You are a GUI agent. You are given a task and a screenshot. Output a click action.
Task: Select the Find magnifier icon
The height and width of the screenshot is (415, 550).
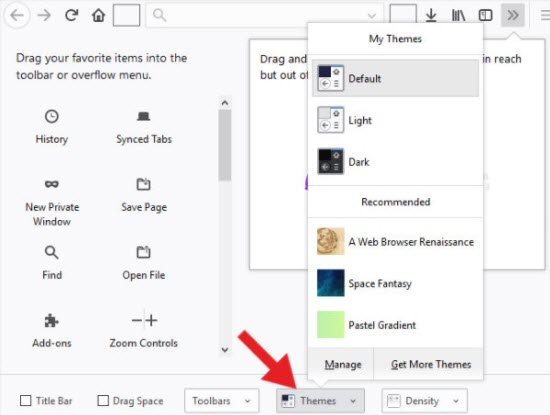[x=52, y=252]
